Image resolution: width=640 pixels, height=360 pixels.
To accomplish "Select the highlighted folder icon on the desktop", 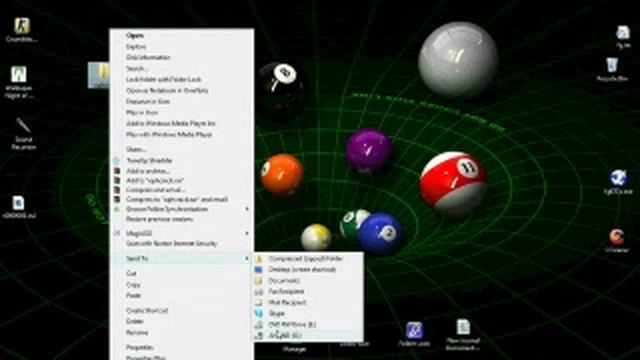I will 99,75.
